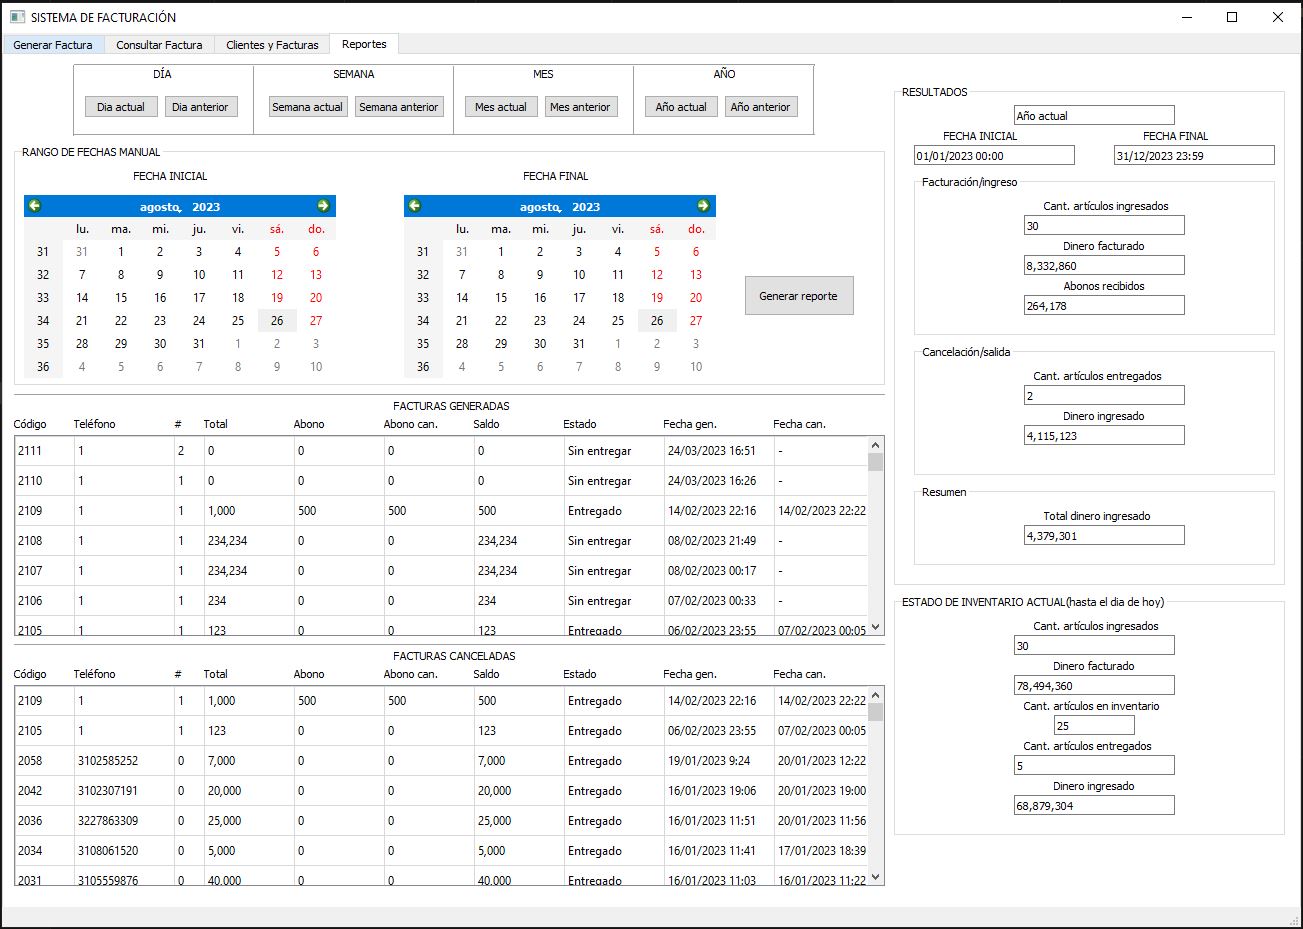
Task: Go to previous month in Fecha Final calendar
Action: 415,206
